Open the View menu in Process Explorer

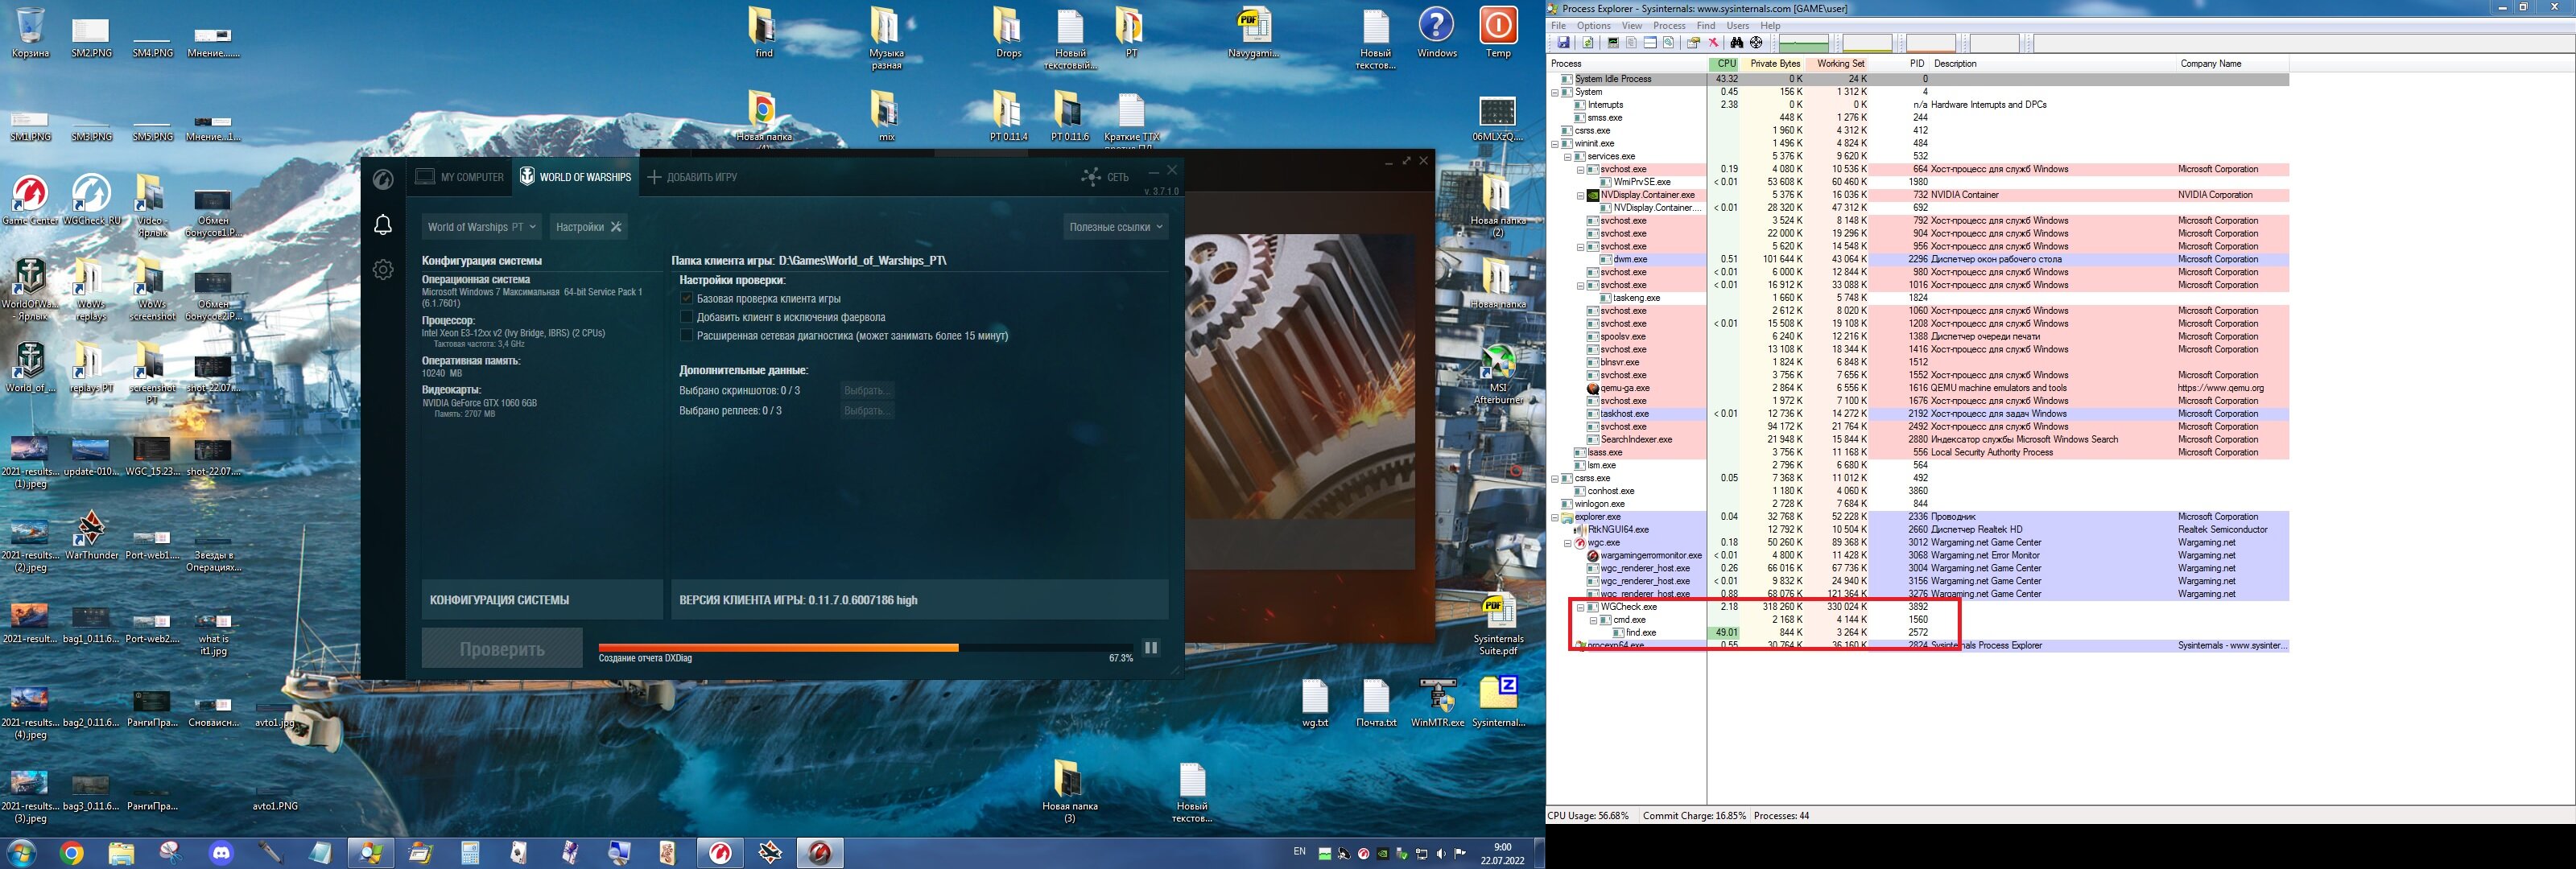click(1632, 25)
